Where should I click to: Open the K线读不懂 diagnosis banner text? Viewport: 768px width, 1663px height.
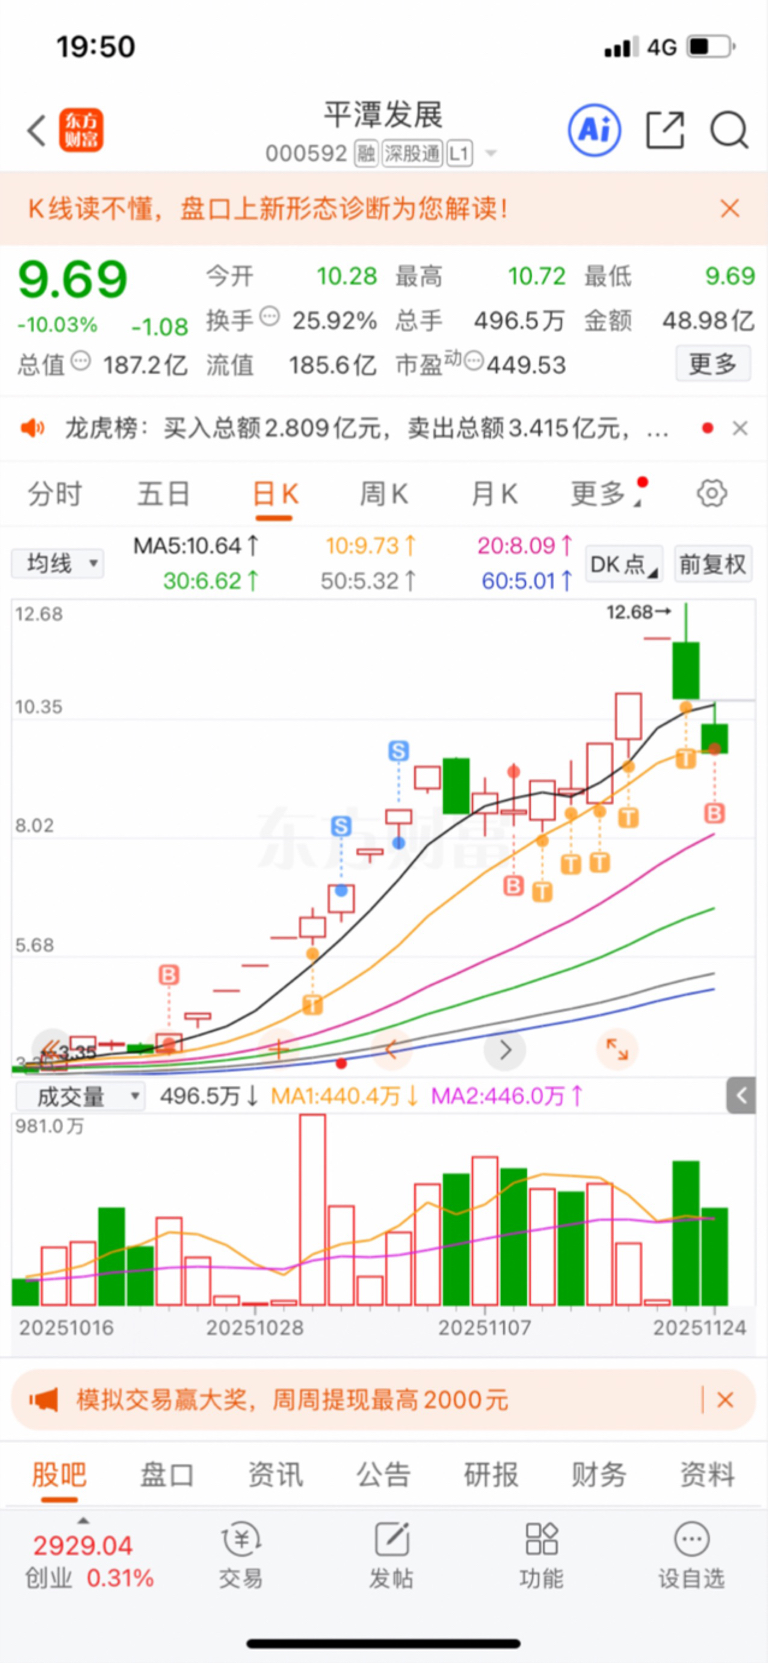[268, 208]
